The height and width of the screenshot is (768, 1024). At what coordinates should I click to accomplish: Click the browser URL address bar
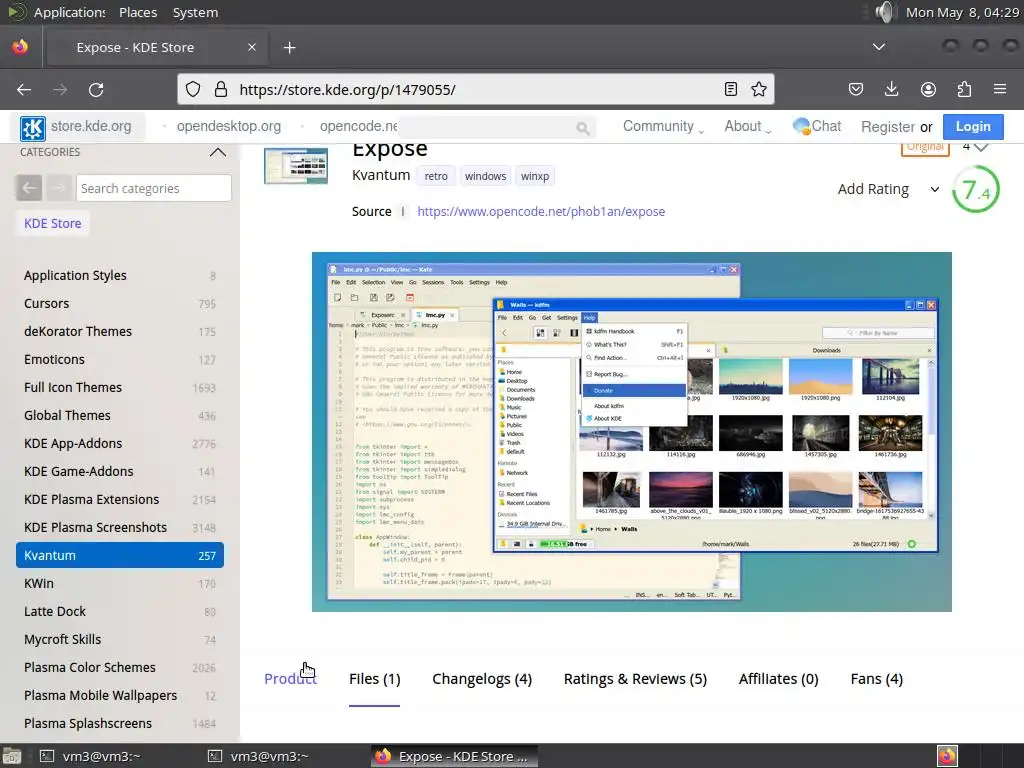click(x=477, y=89)
